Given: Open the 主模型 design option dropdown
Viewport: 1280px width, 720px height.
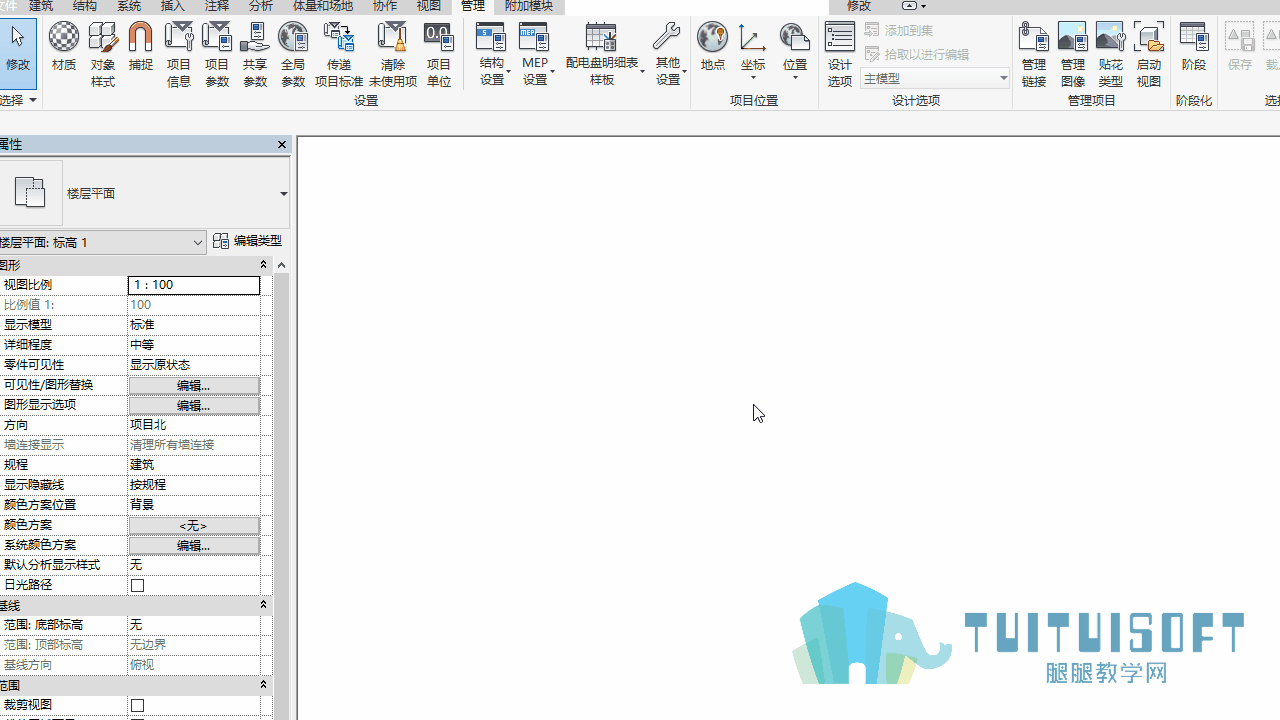Looking at the screenshot, I should coord(935,78).
